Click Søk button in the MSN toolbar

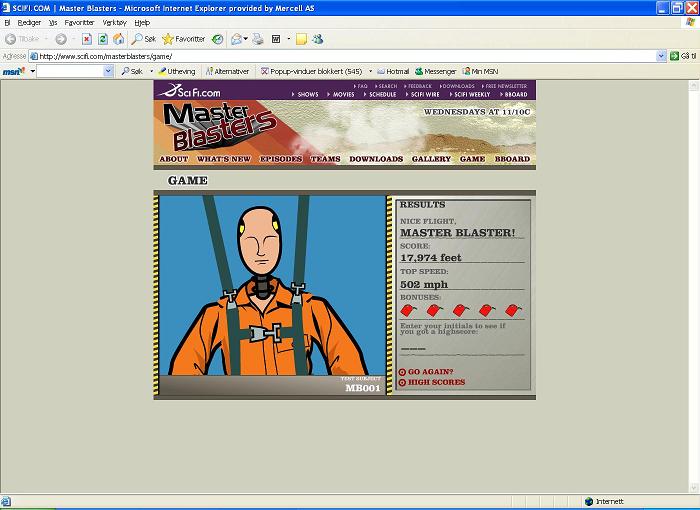[133, 71]
